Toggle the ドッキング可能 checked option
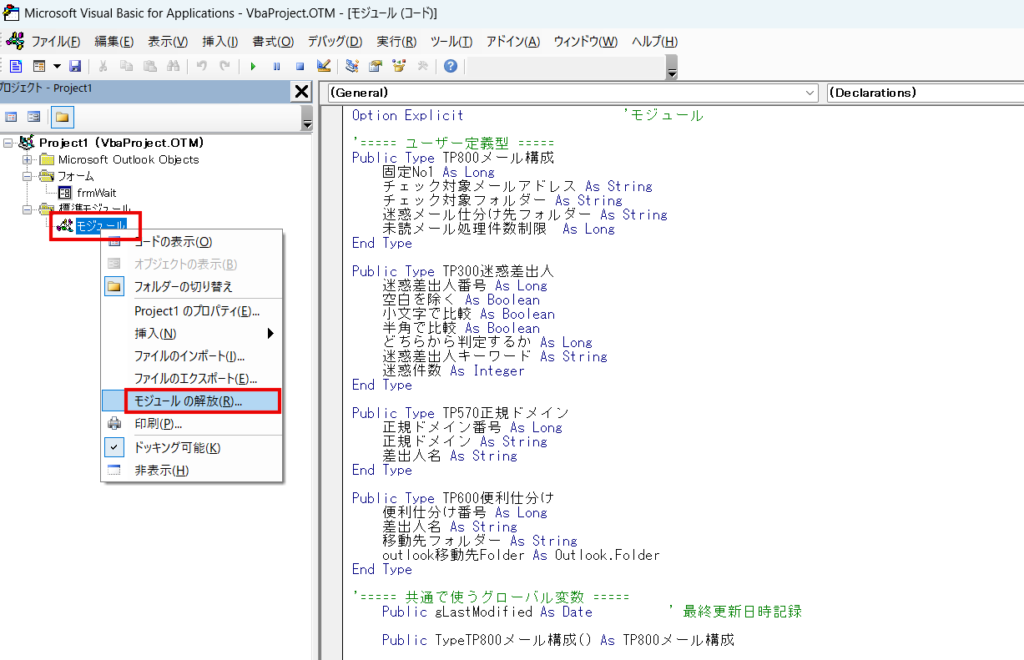Screen dimensions: 1024x660 [x=176, y=448]
